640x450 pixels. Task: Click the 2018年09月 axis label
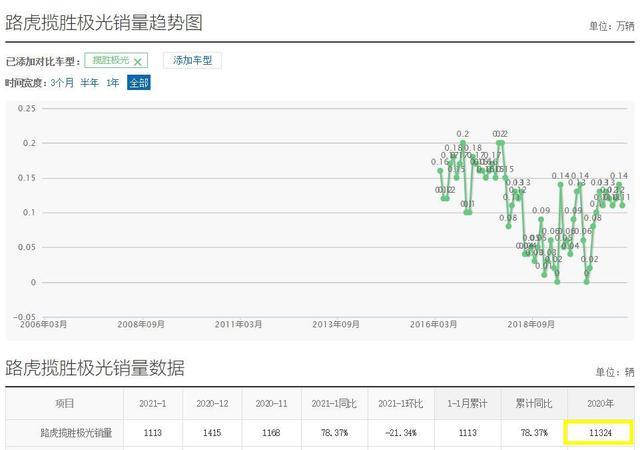click(531, 324)
